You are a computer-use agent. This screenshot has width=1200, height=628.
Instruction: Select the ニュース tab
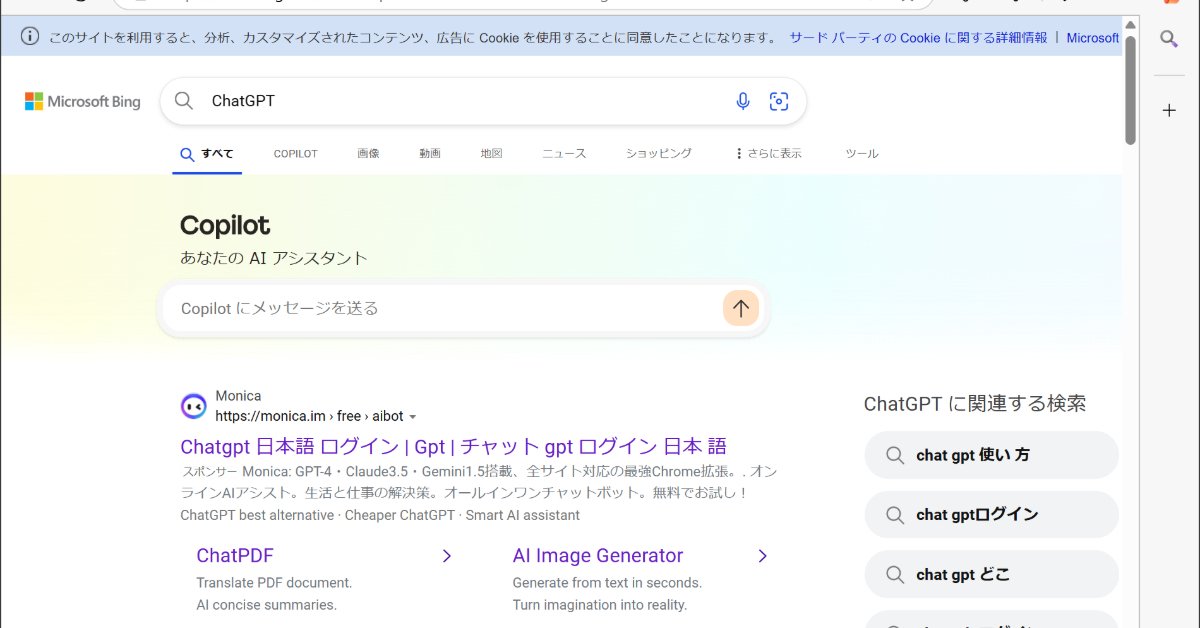(x=563, y=153)
